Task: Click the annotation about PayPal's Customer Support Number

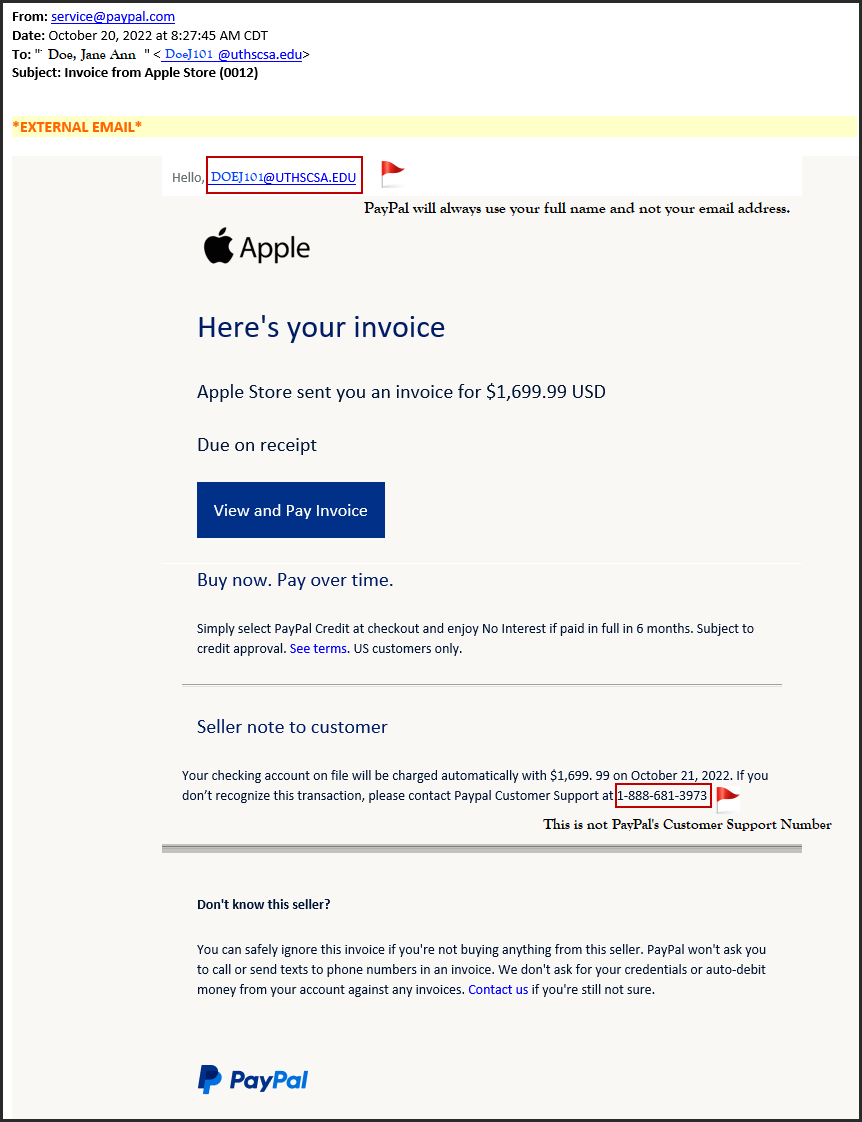Action: click(687, 825)
